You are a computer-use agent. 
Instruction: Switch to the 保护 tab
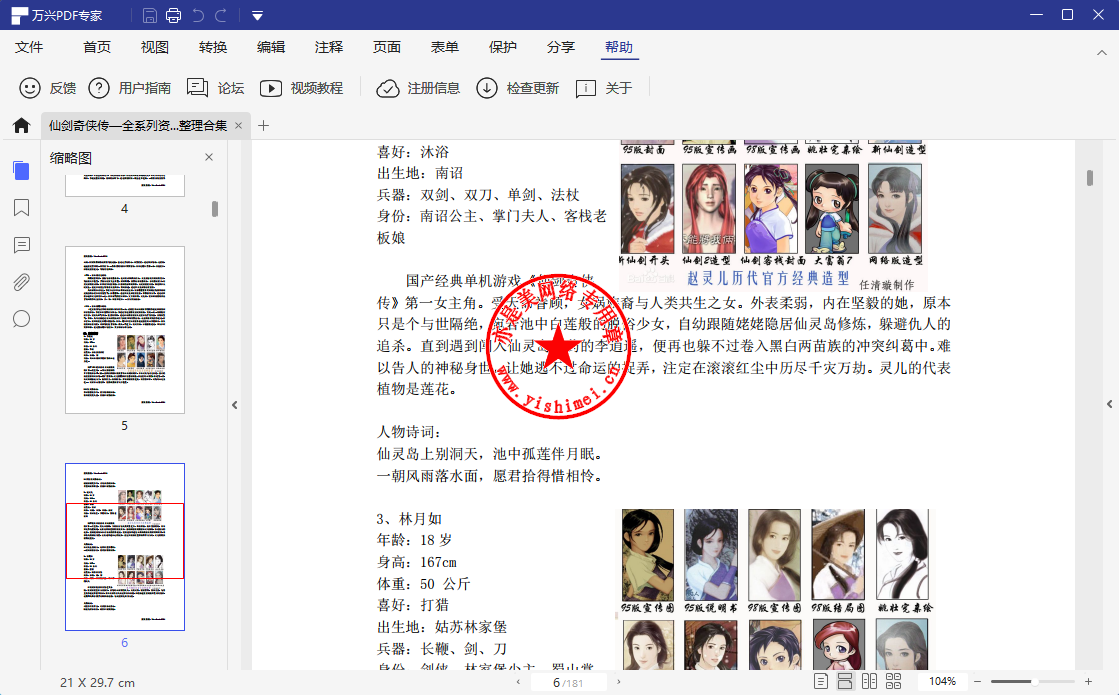503,47
